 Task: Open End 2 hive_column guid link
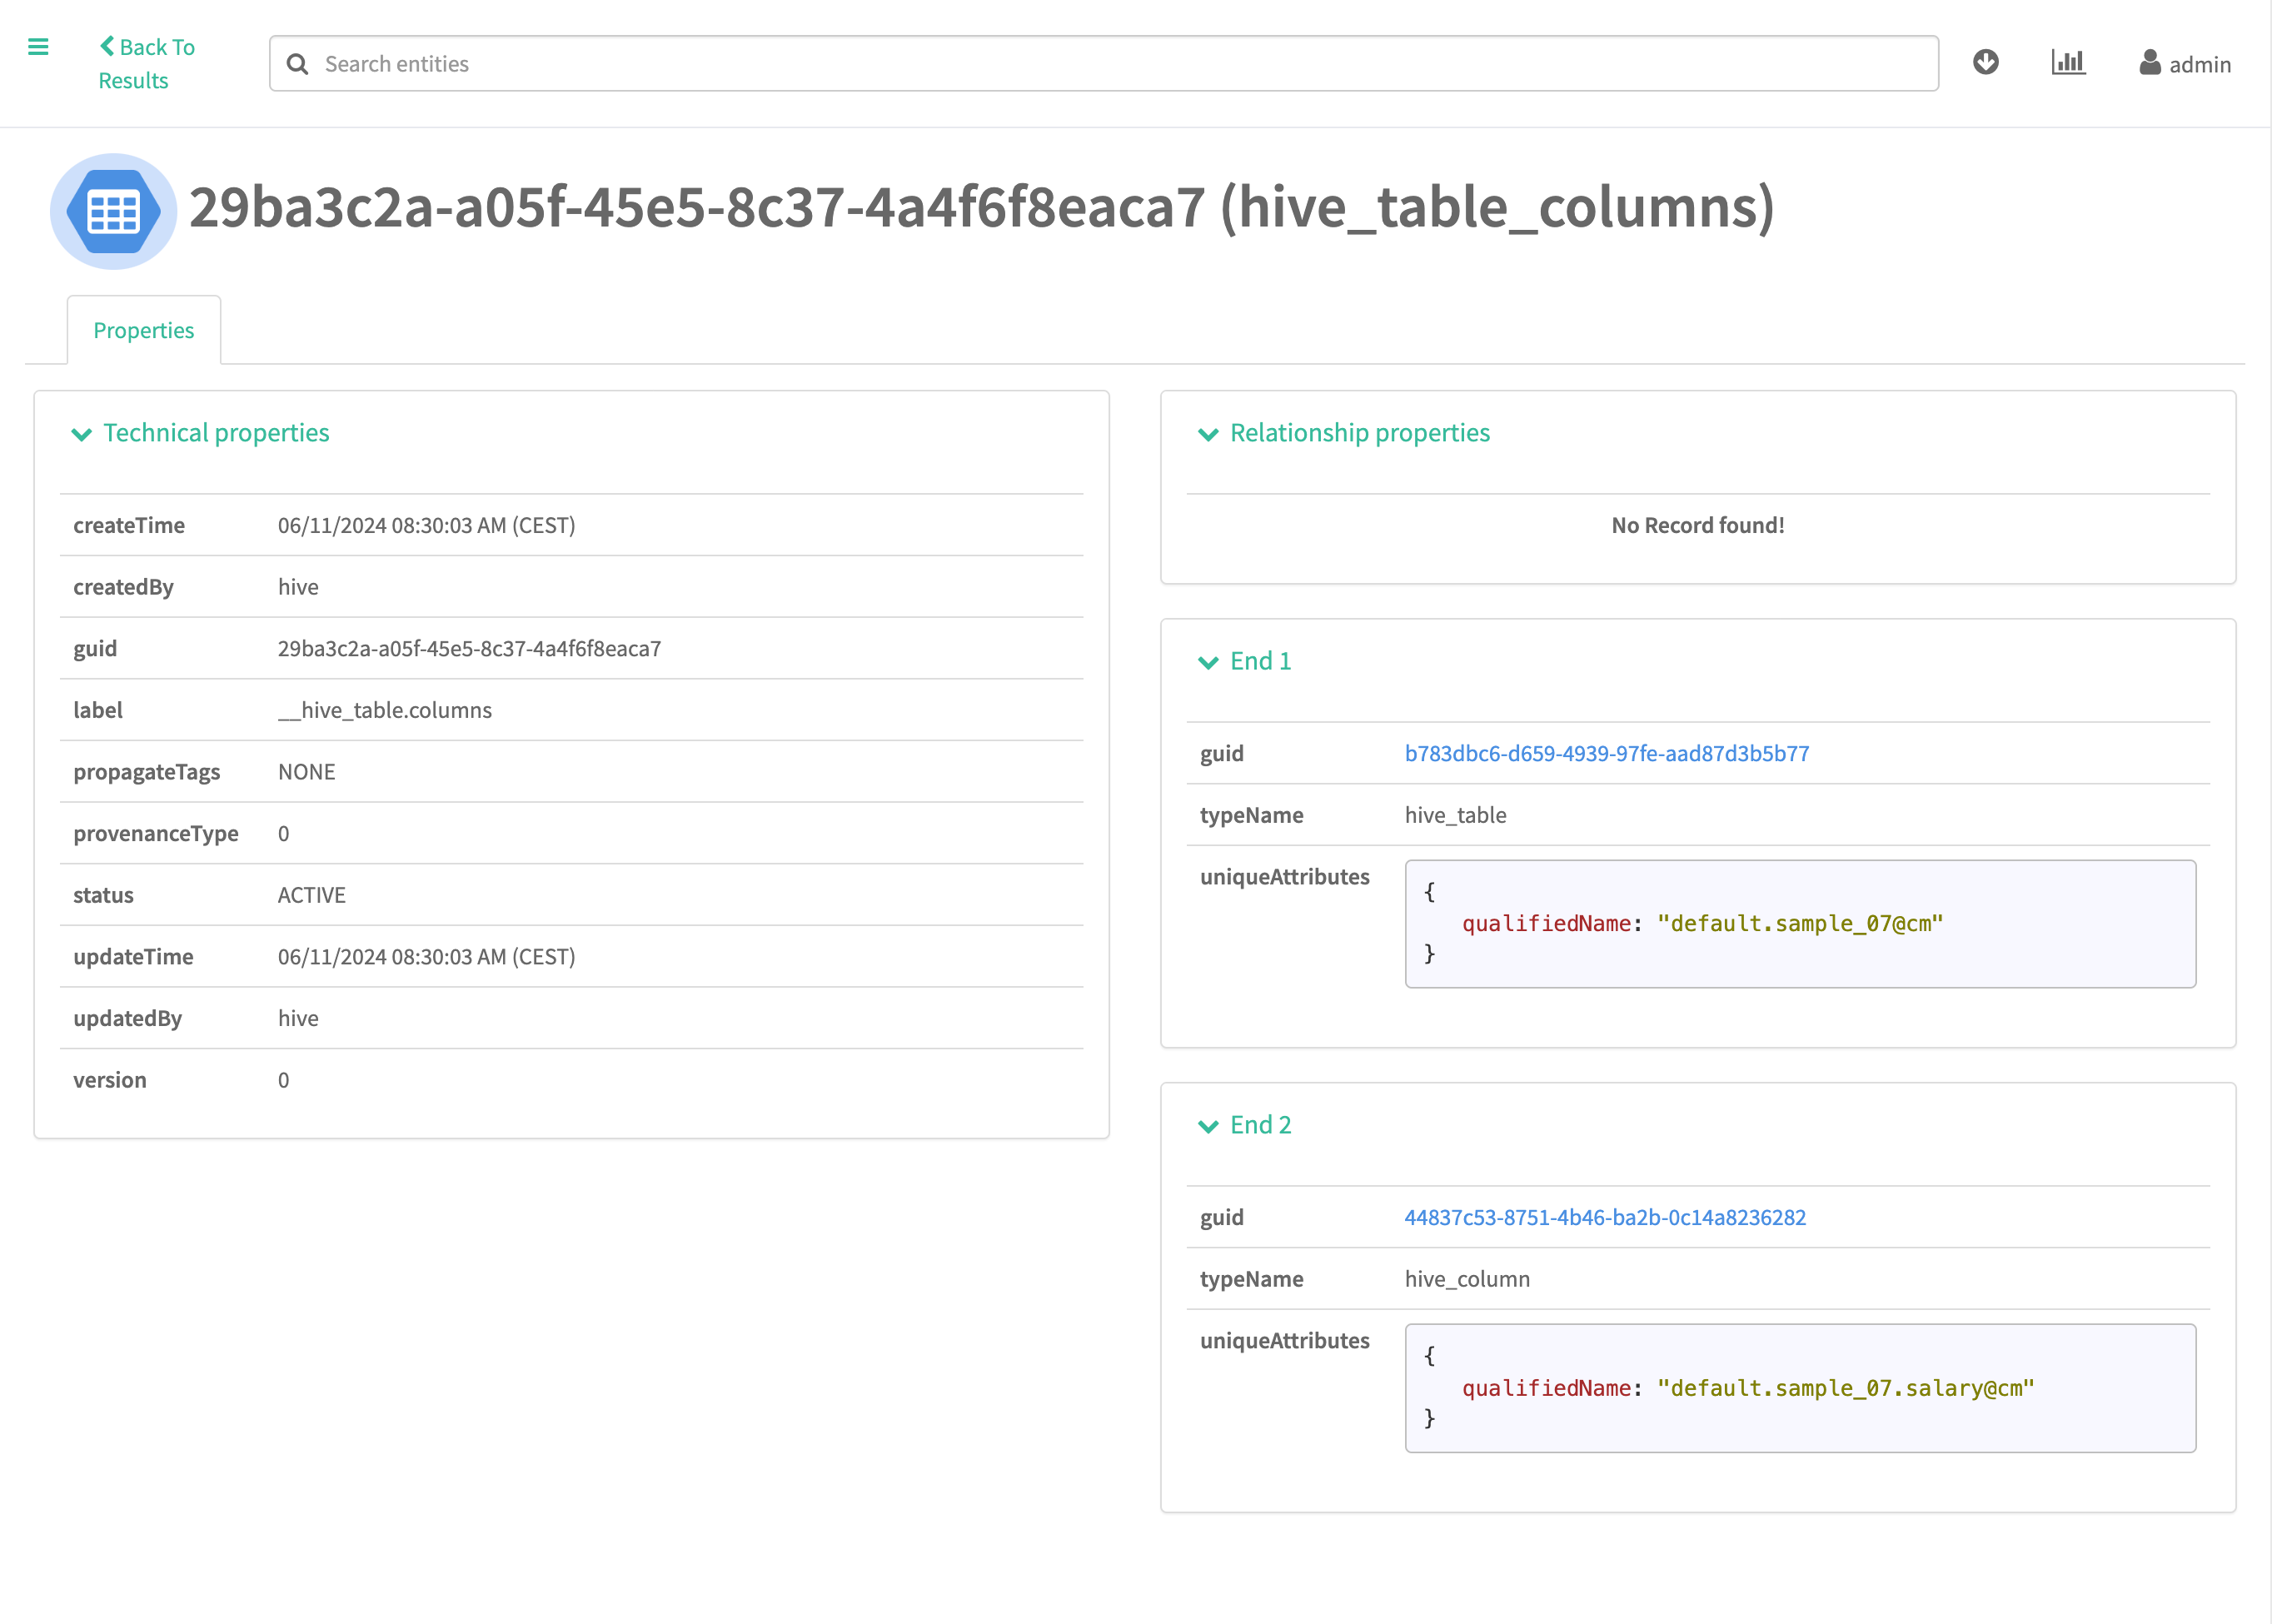pyautogui.click(x=1604, y=1218)
